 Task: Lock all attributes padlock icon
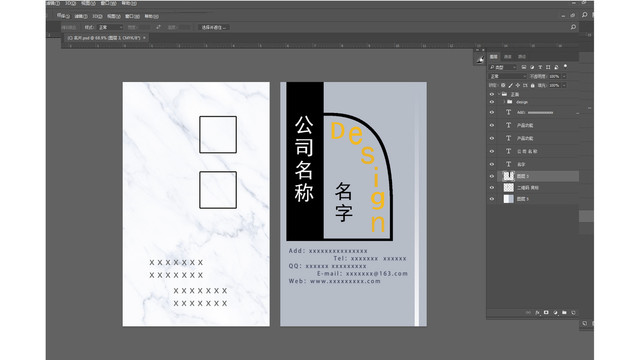(532, 85)
